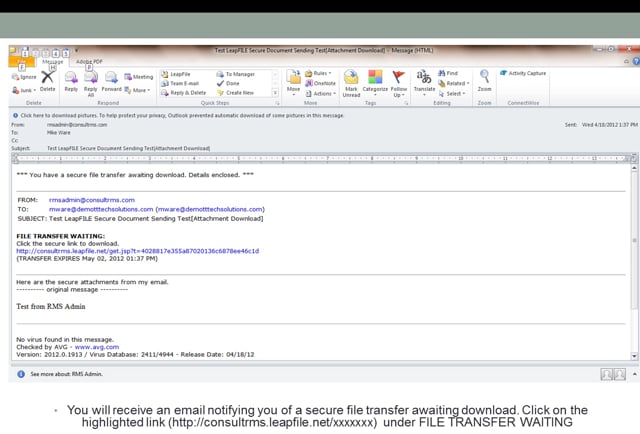Image resolution: width=640 pixels, height=434 pixels.
Task: Open the Related dropdown
Action: [x=453, y=83]
